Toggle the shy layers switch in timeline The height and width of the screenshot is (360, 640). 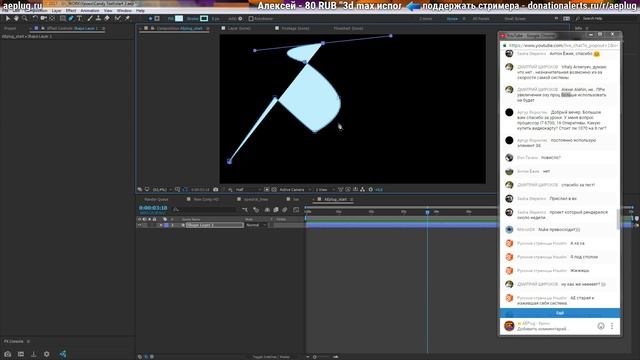(267, 210)
